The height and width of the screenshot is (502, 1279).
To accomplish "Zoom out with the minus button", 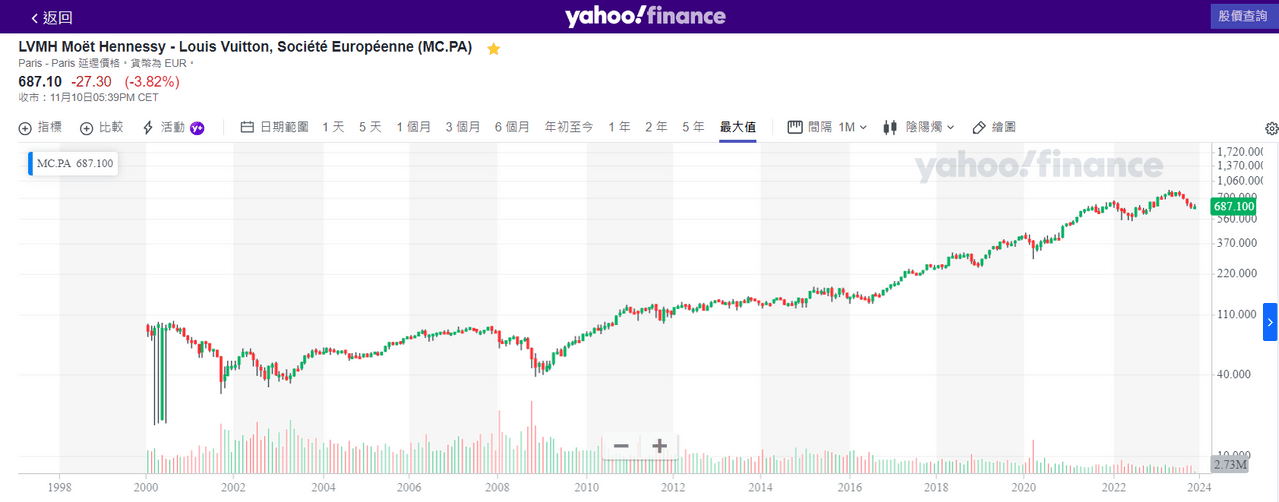I will 621,446.
